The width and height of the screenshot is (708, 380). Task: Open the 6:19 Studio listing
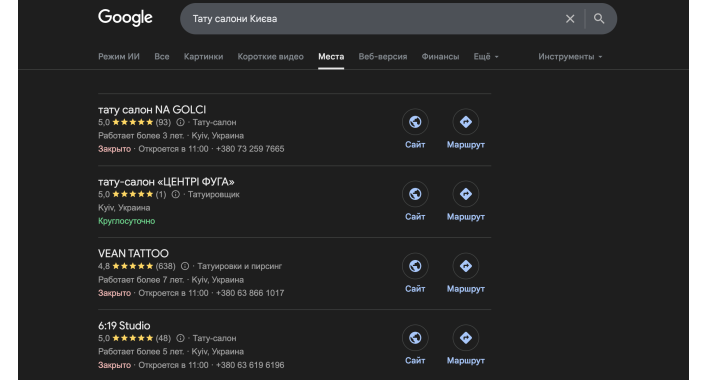[124, 325]
